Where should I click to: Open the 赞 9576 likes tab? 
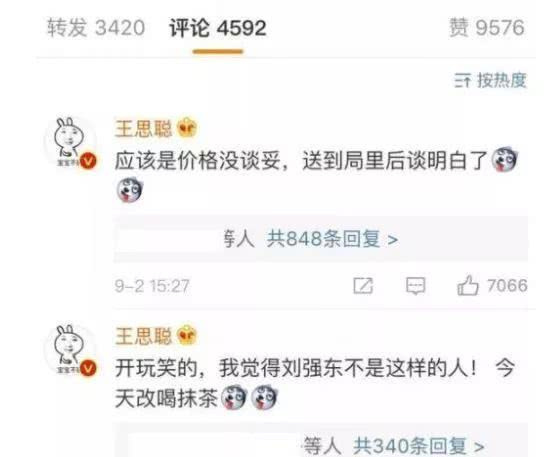point(487,27)
